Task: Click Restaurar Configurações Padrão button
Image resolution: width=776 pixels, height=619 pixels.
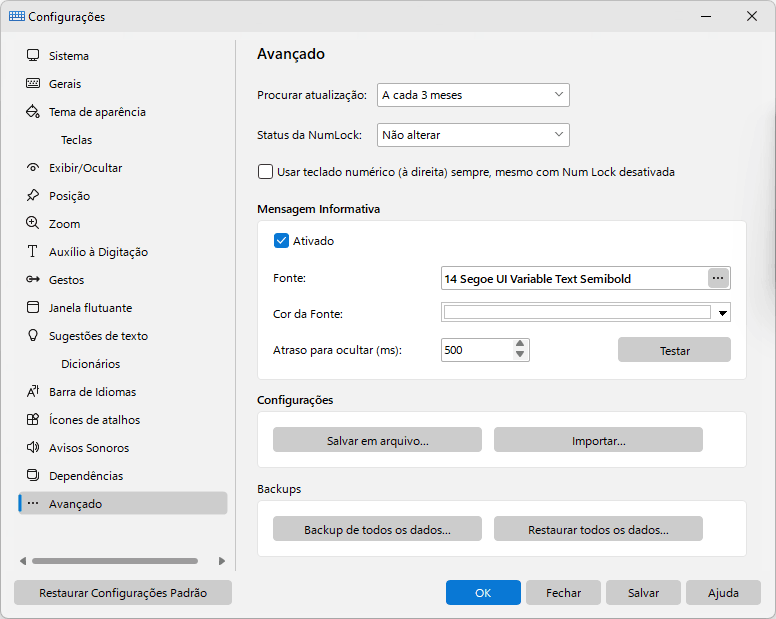Action: (123, 593)
